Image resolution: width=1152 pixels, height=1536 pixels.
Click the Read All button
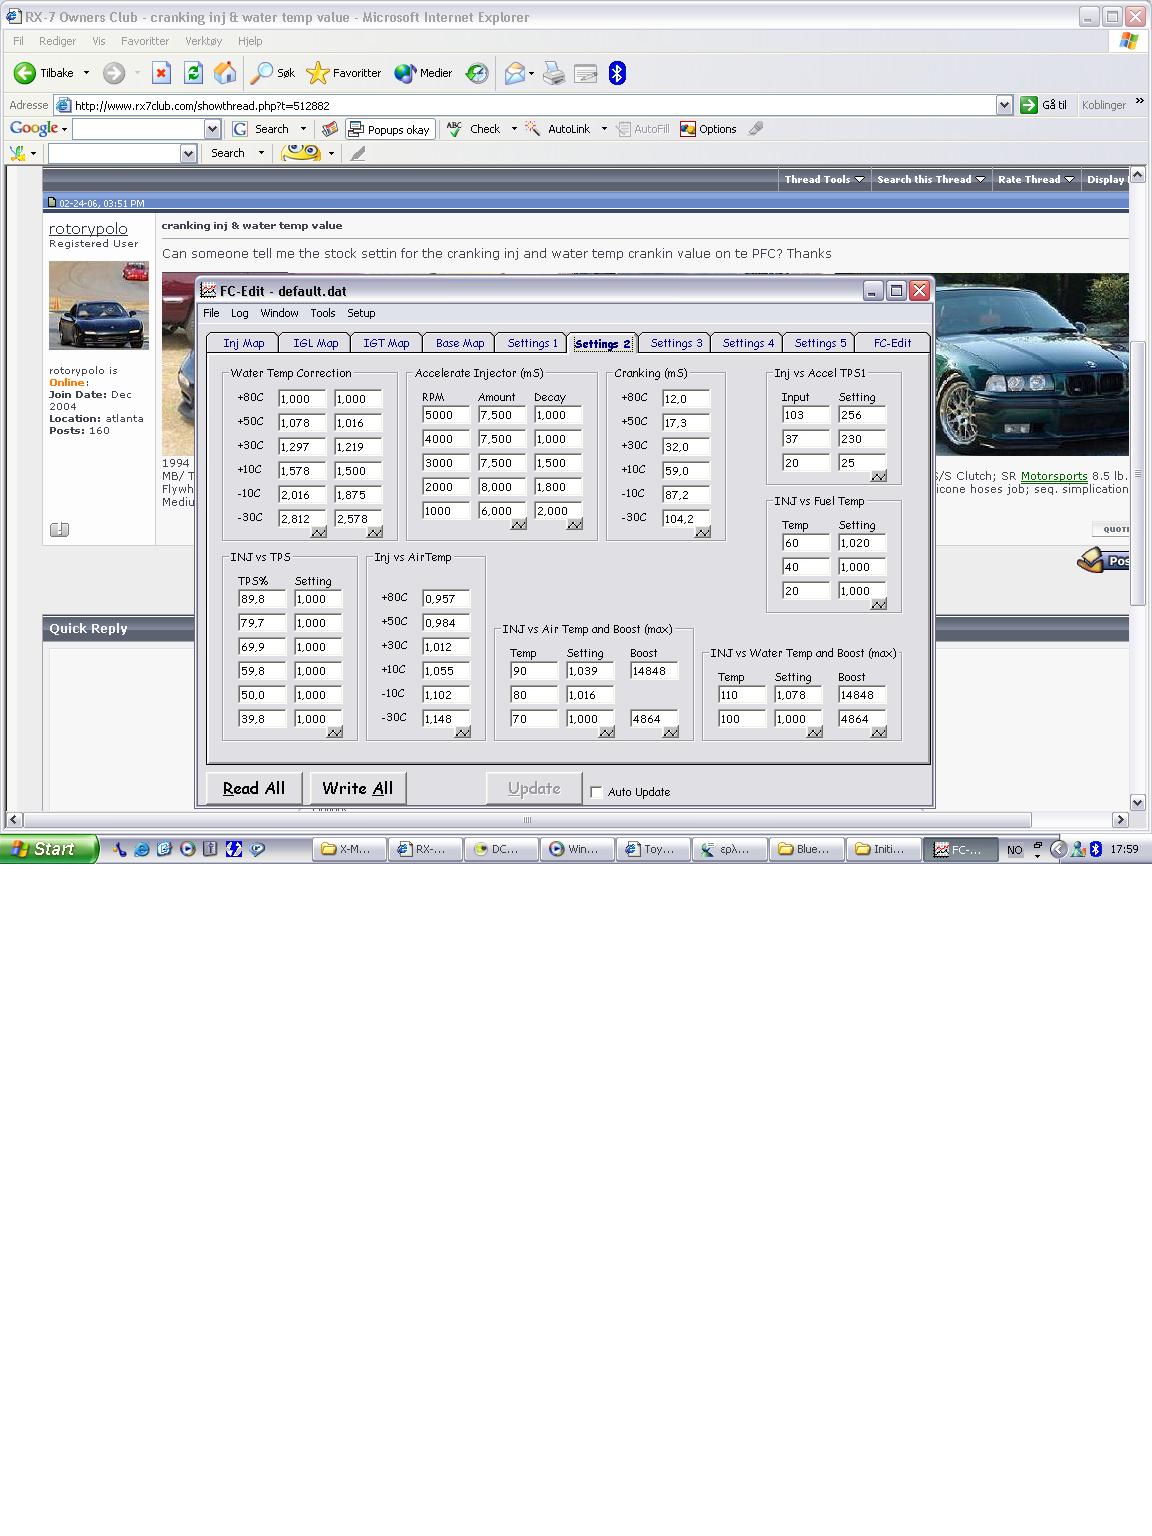click(254, 788)
